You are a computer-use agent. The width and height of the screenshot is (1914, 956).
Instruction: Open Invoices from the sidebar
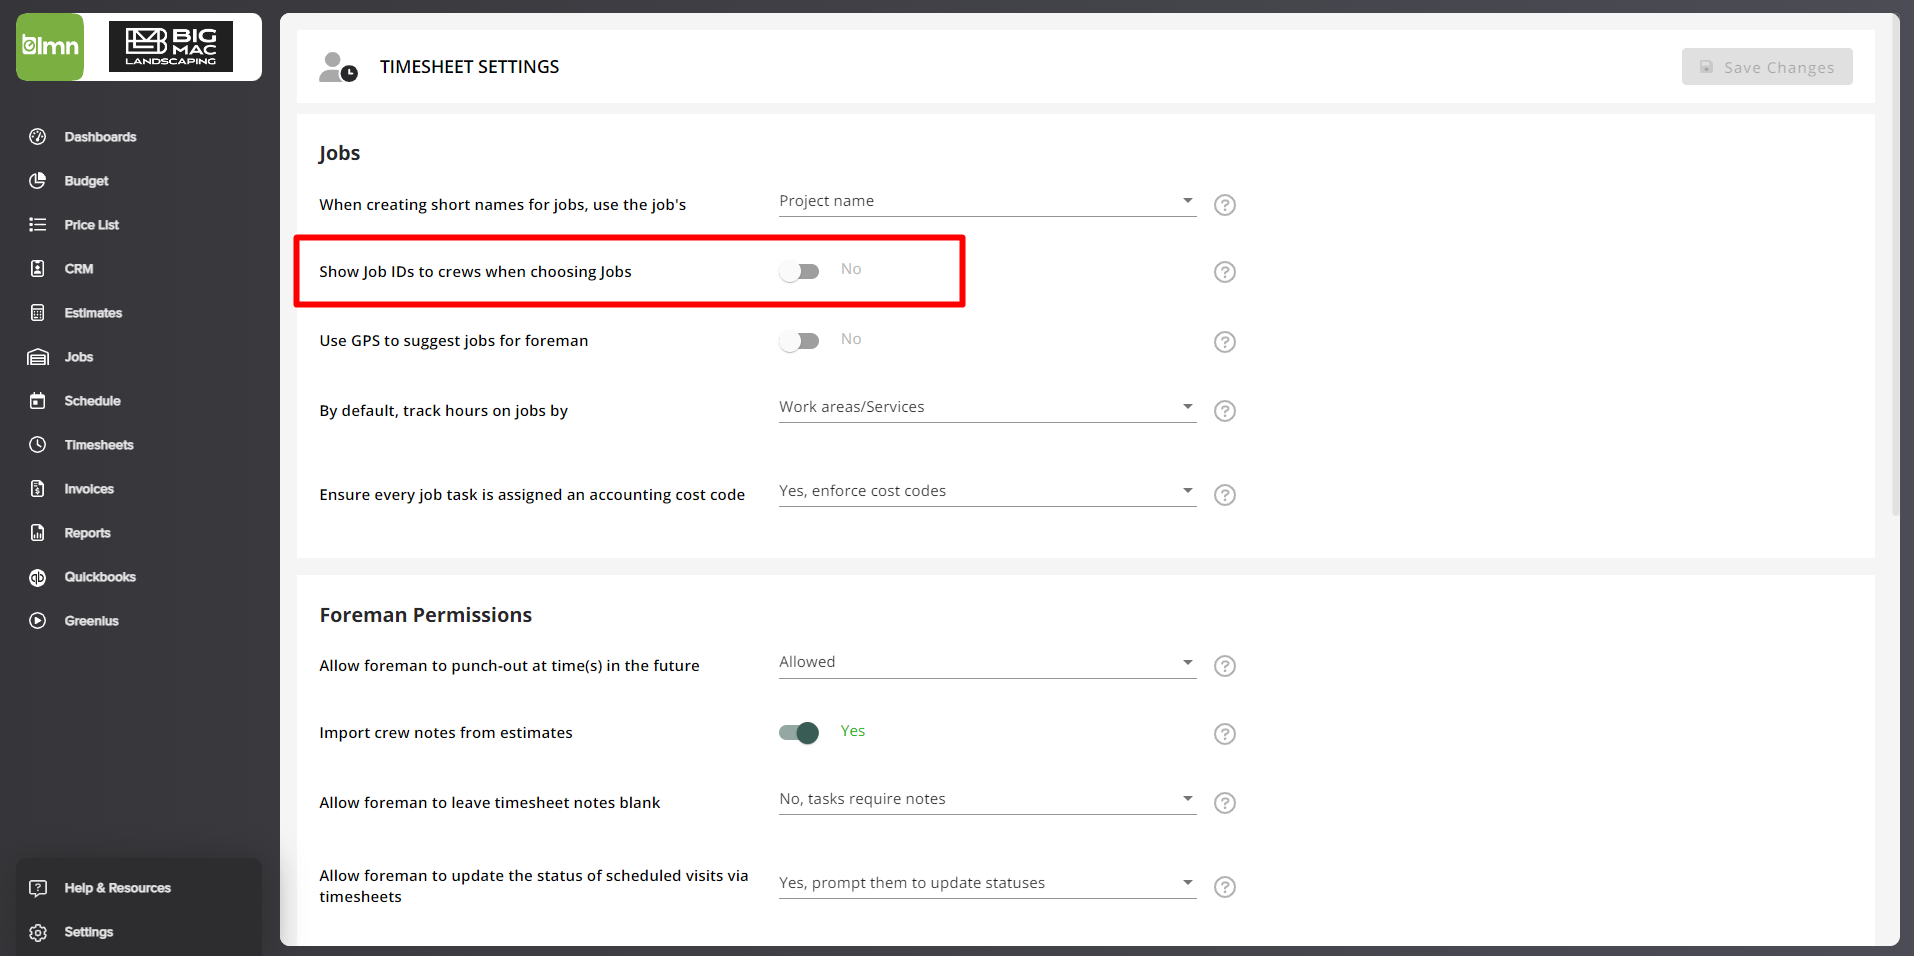point(89,489)
